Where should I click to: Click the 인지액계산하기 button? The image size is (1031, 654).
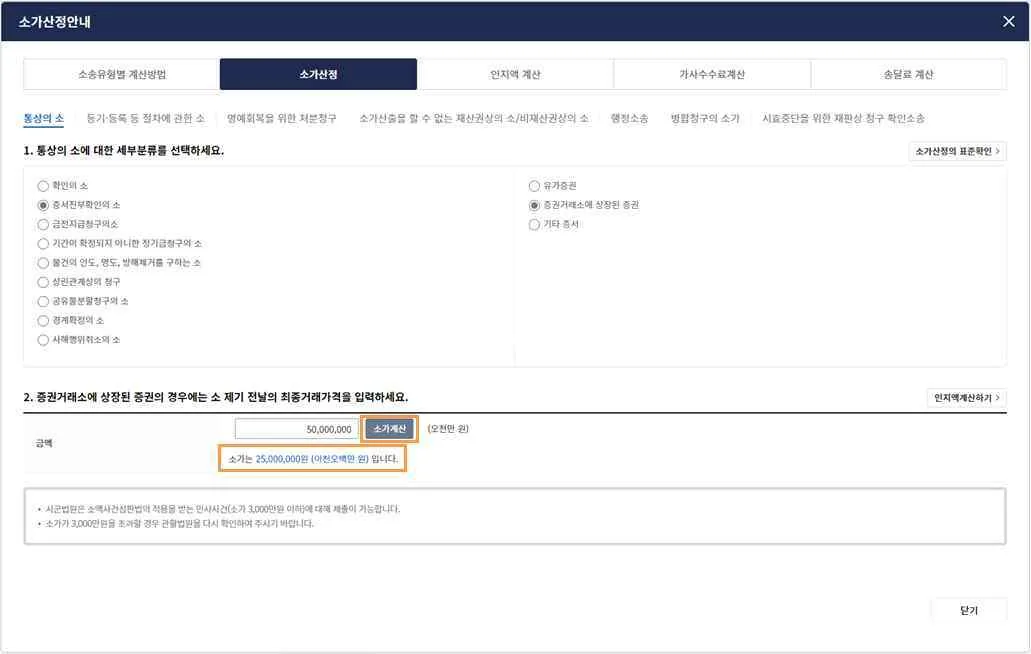967,398
